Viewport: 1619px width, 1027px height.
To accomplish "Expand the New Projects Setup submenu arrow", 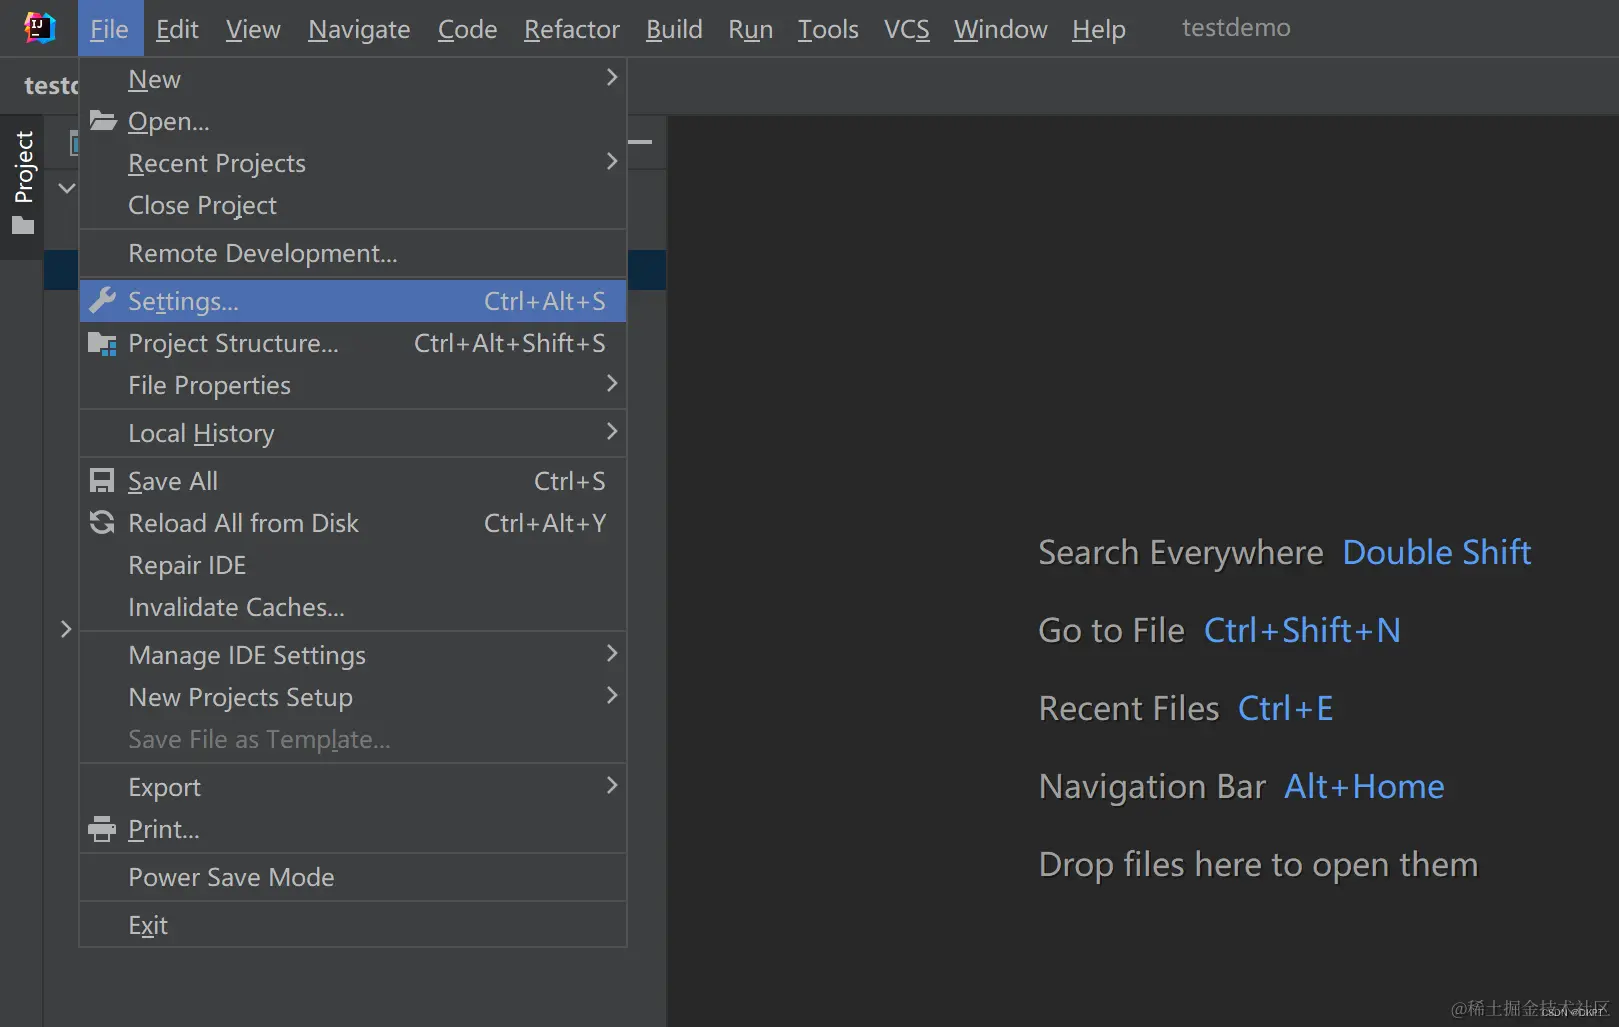I will 611,695.
